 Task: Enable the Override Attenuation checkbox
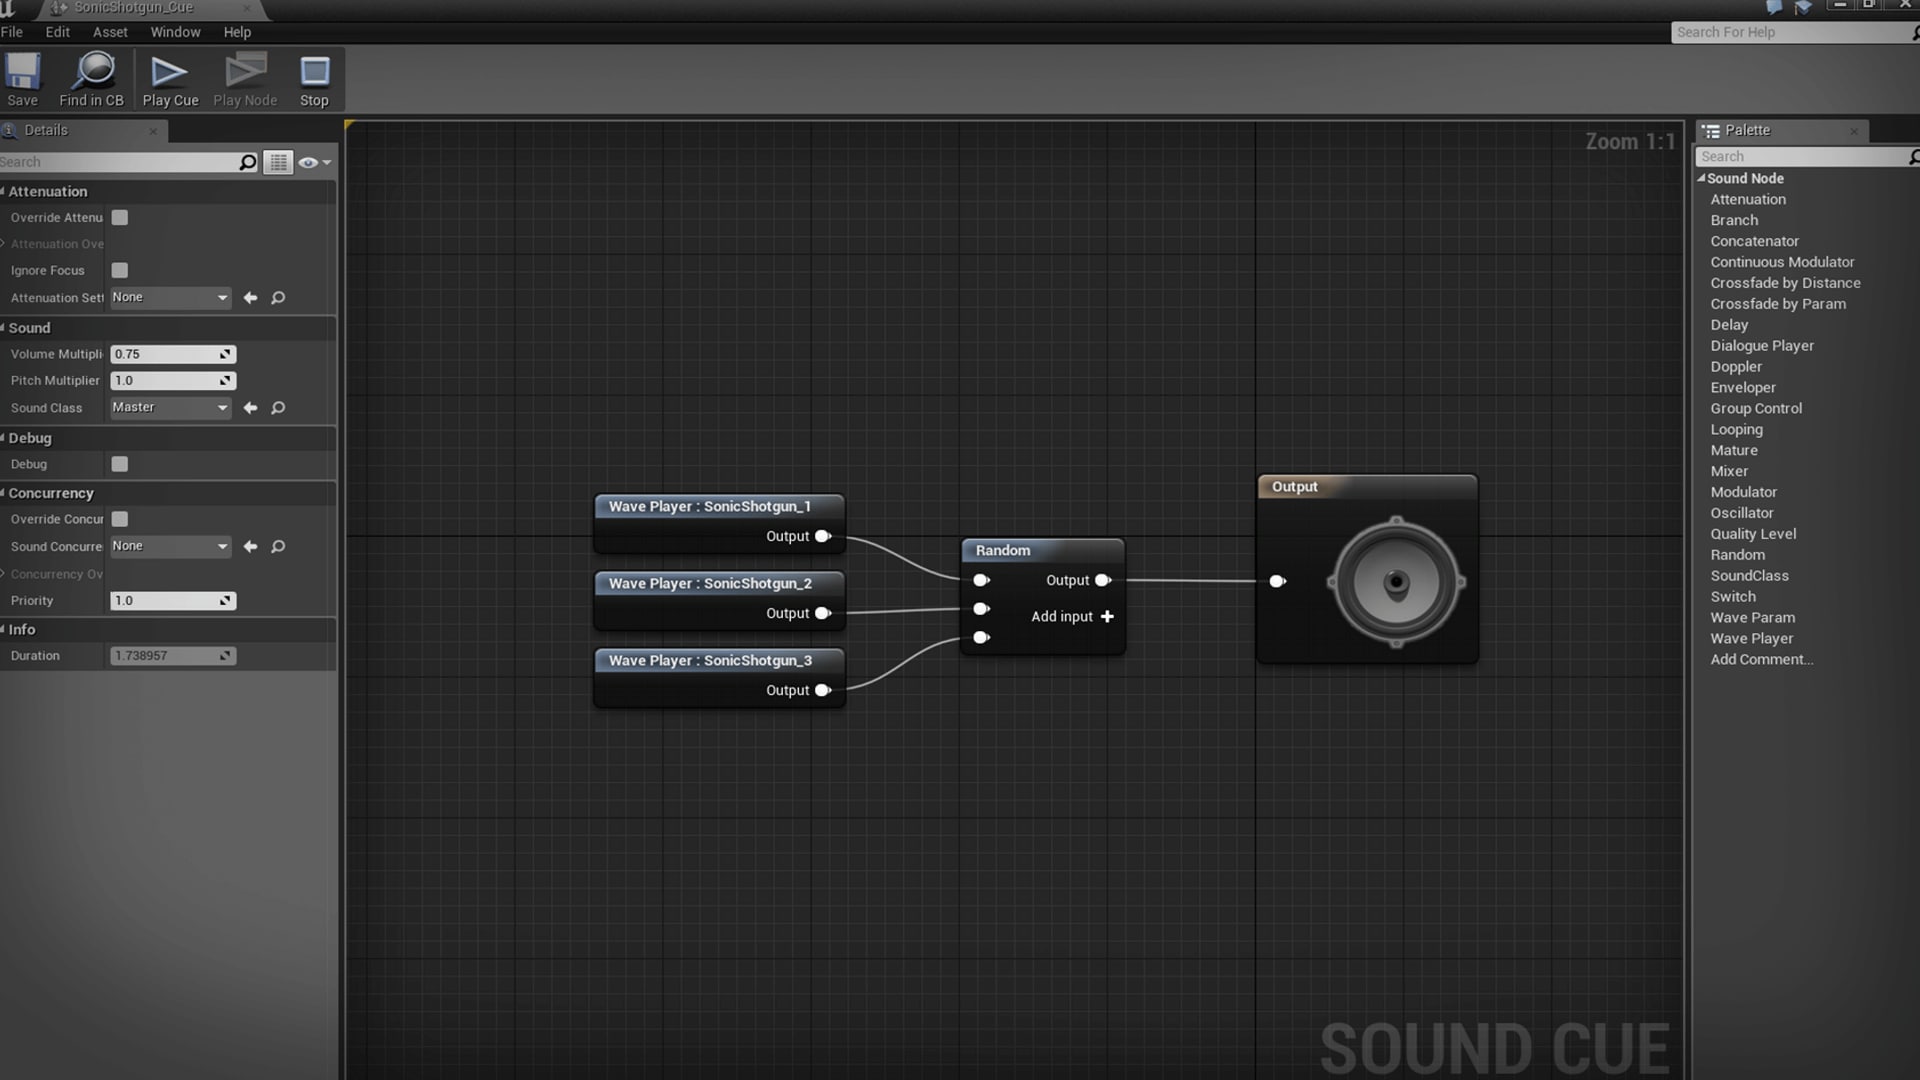(120, 218)
